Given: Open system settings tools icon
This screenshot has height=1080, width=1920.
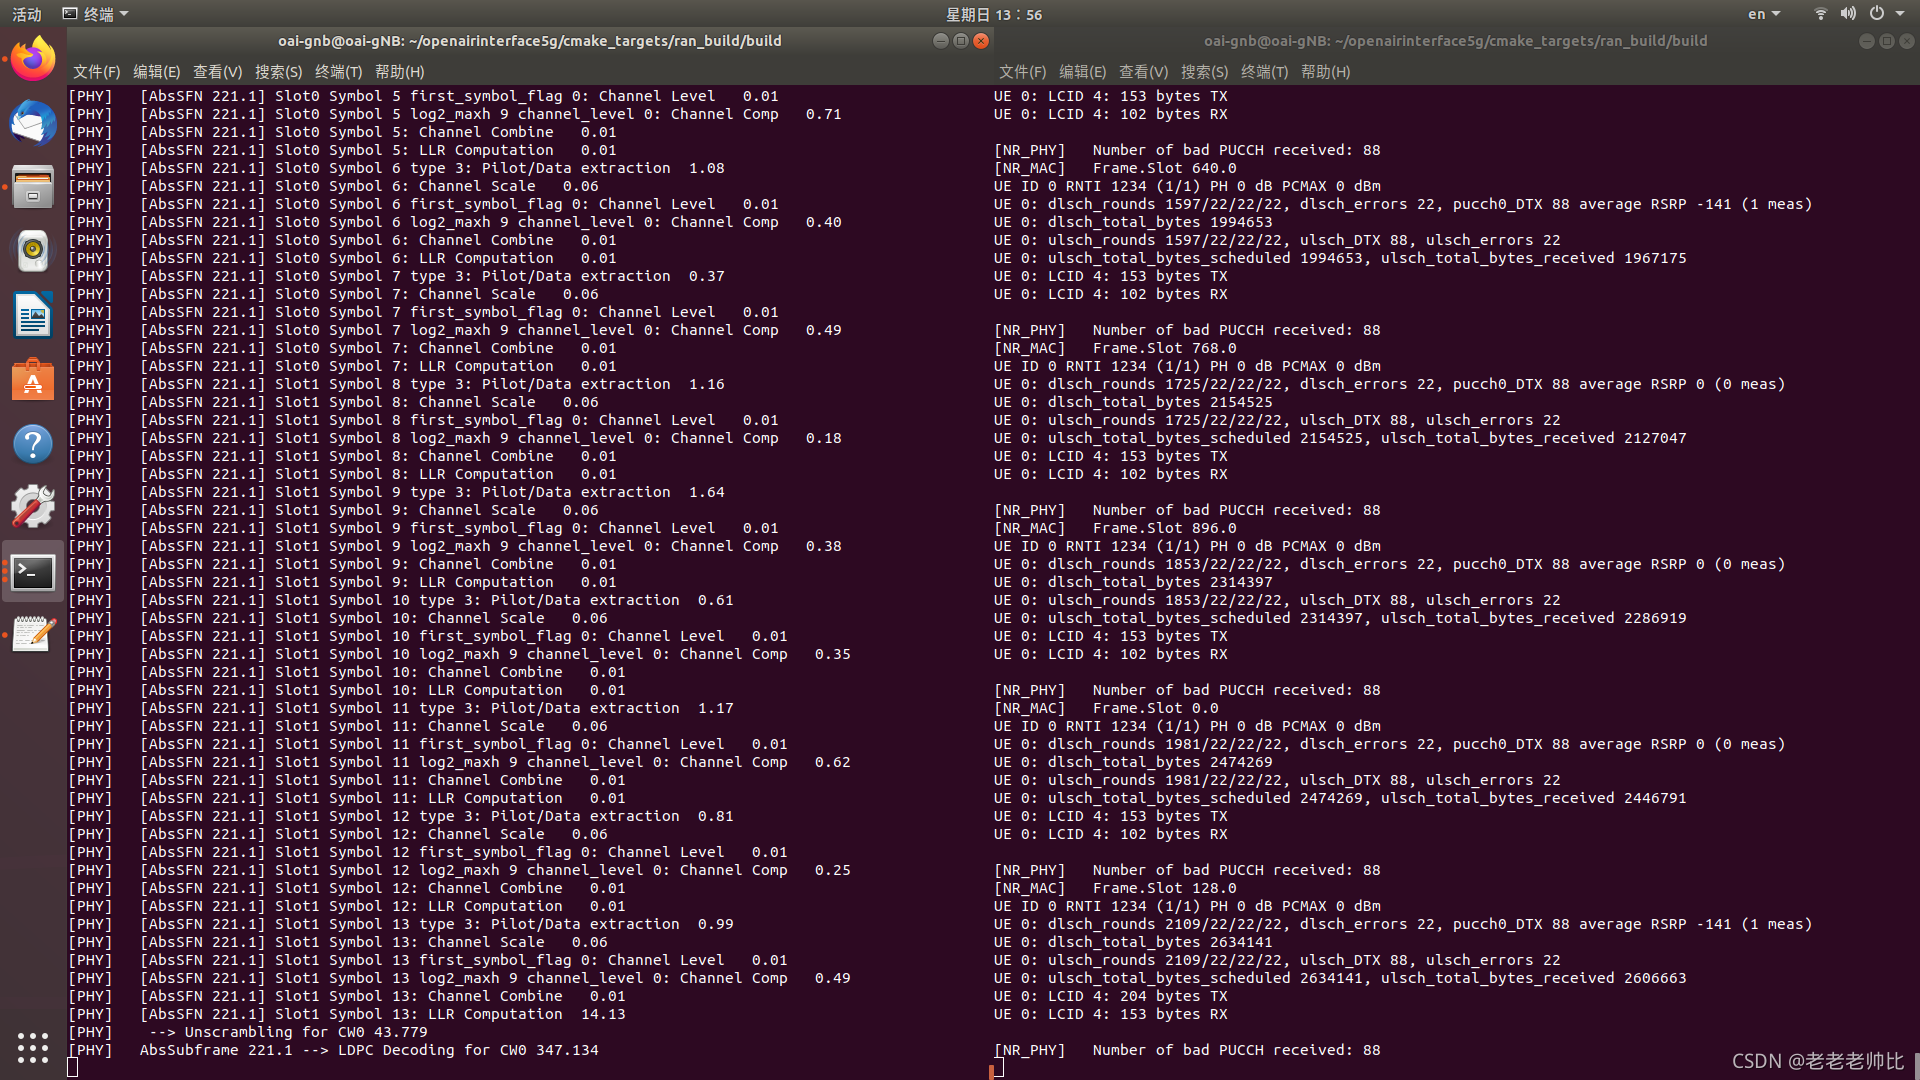Looking at the screenshot, I should pyautogui.click(x=33, y=508).
